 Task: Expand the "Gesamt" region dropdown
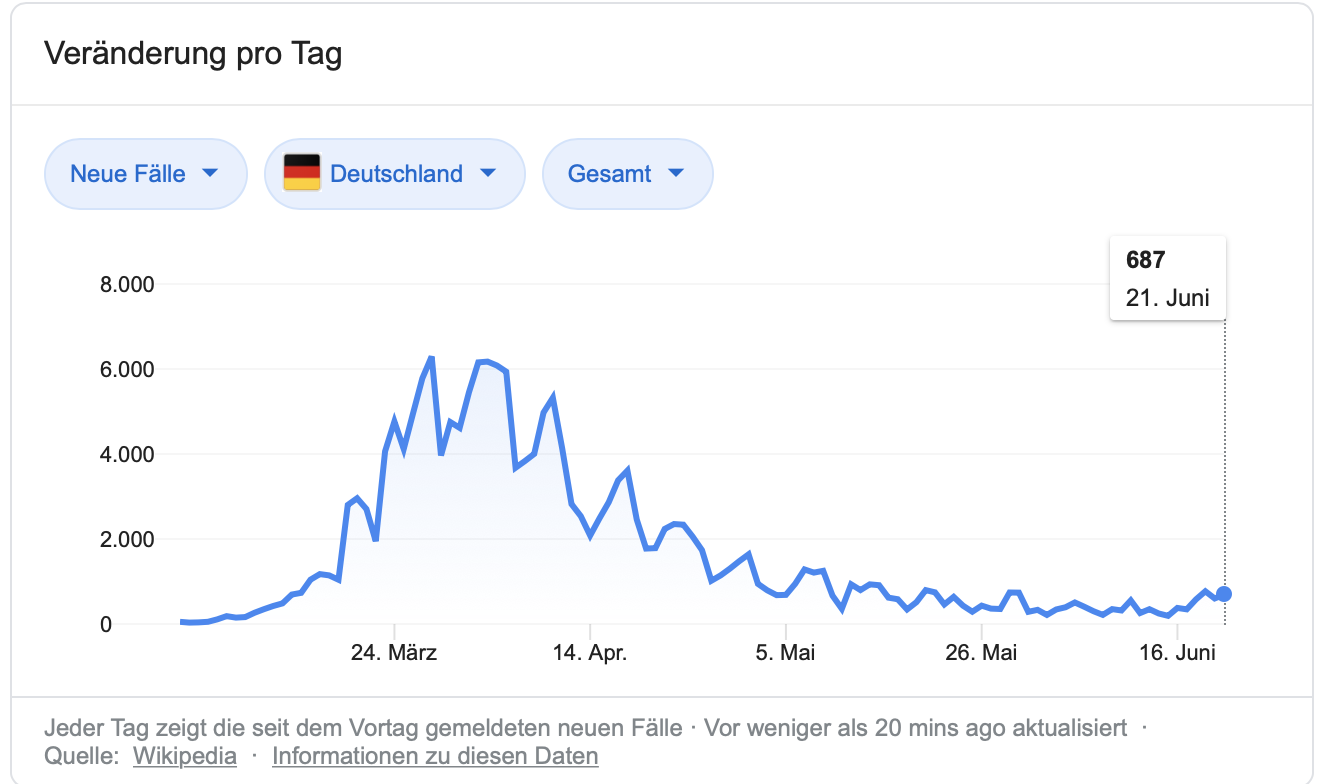tap(627, 174)
